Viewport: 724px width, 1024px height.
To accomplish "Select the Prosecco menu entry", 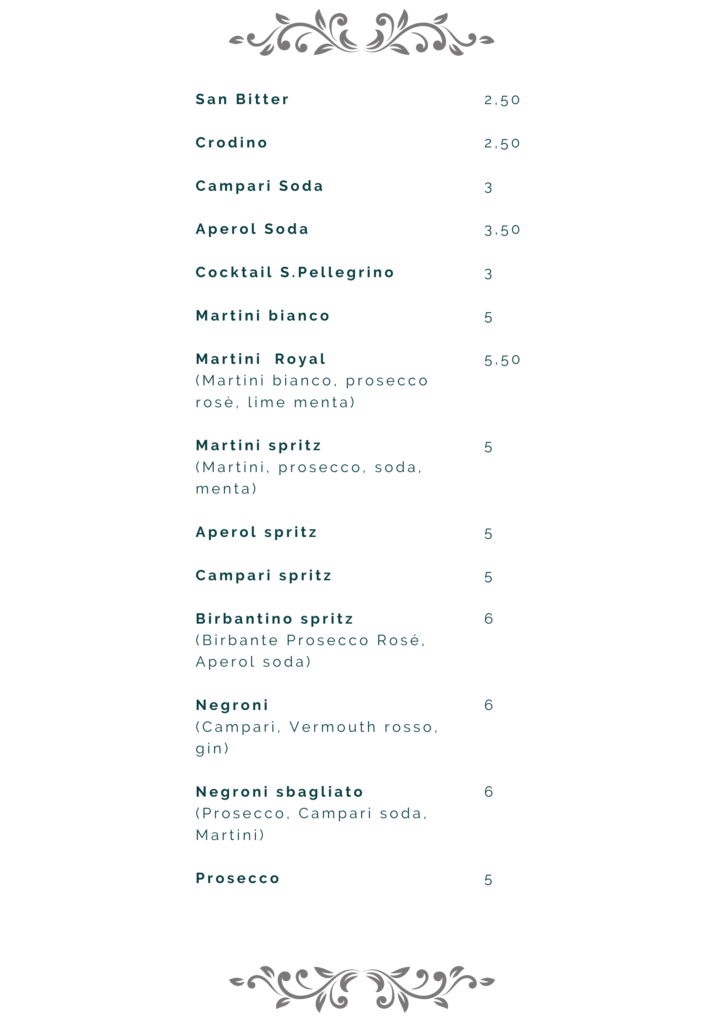I will point(238,878).
